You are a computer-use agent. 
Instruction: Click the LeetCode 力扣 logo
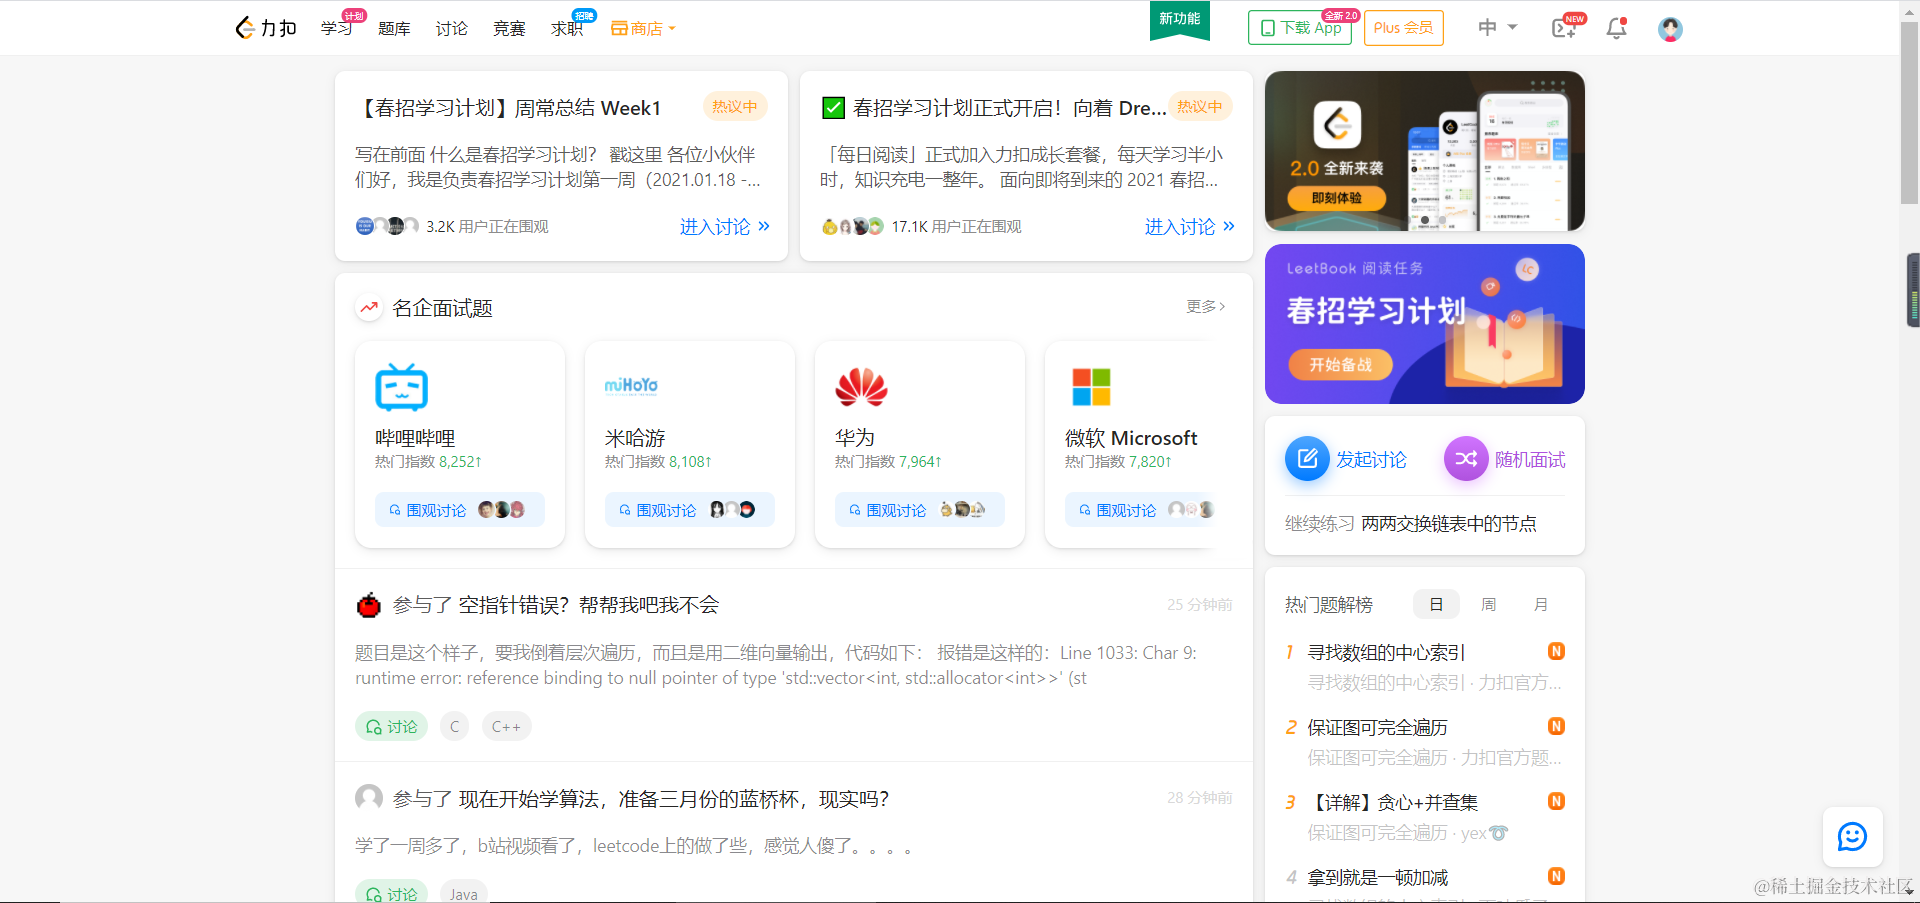coord(265,28)
